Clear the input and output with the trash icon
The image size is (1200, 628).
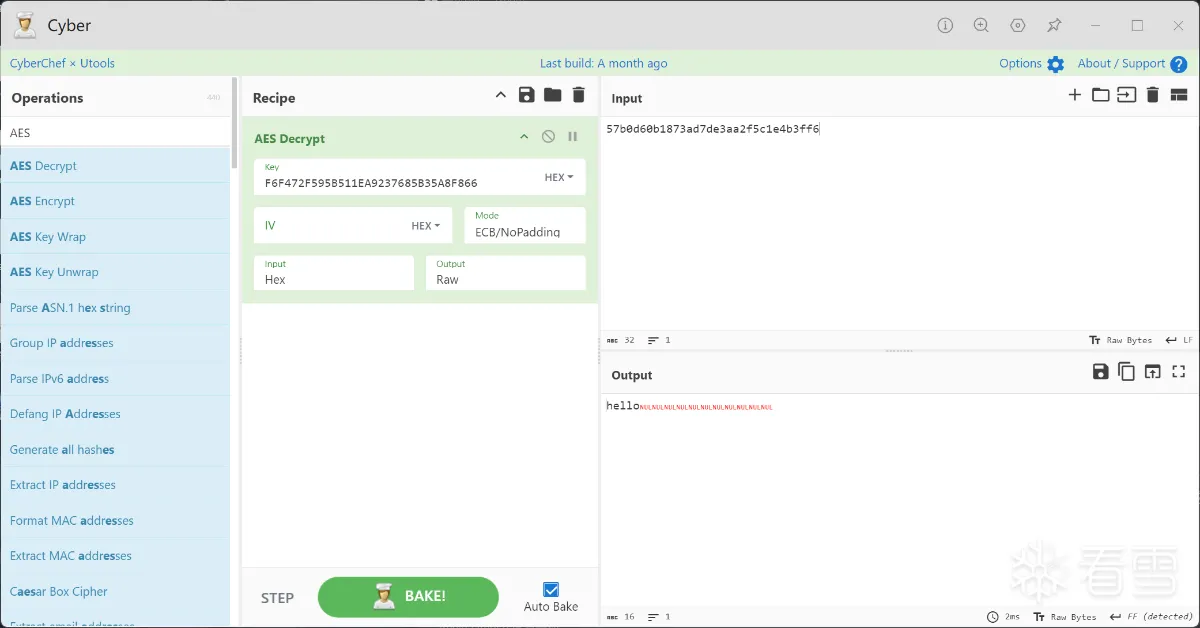pyautogui.click(x=1152, y=95)
